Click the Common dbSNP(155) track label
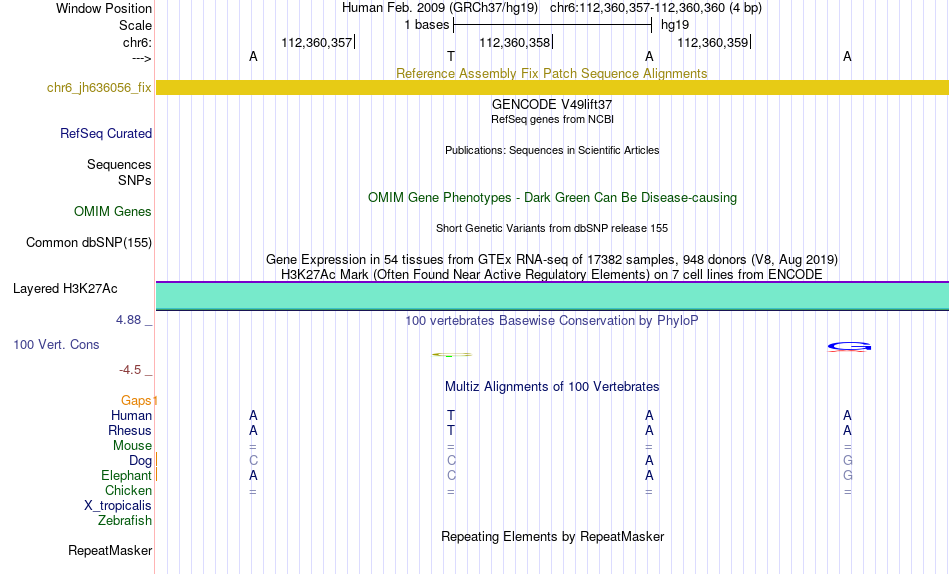Viewport: 950px width, 574px height. tap(89, 242)
